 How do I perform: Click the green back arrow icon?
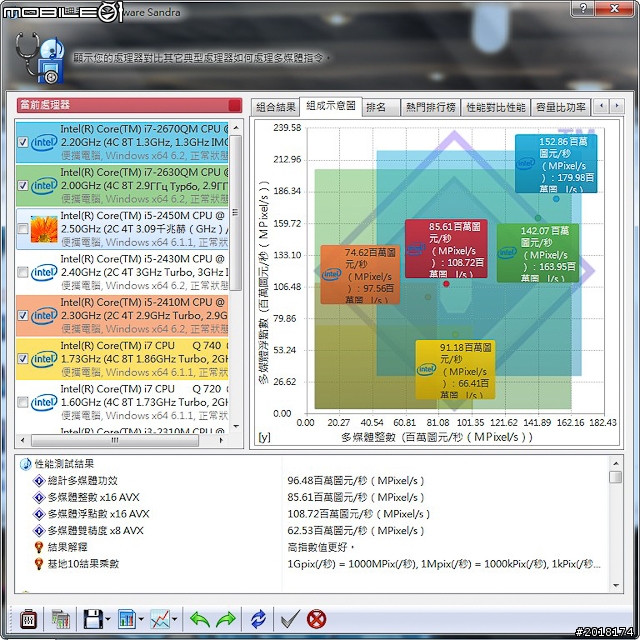(x=200, y=619)
